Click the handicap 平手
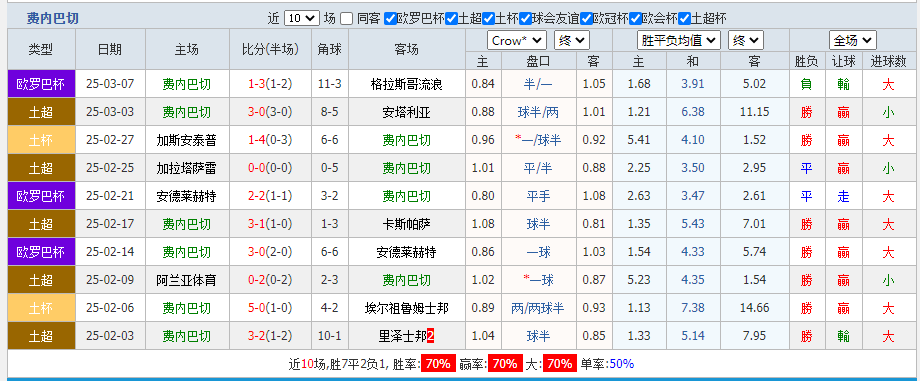Viewport: 920px width, 381px height. tap(538, 196)
